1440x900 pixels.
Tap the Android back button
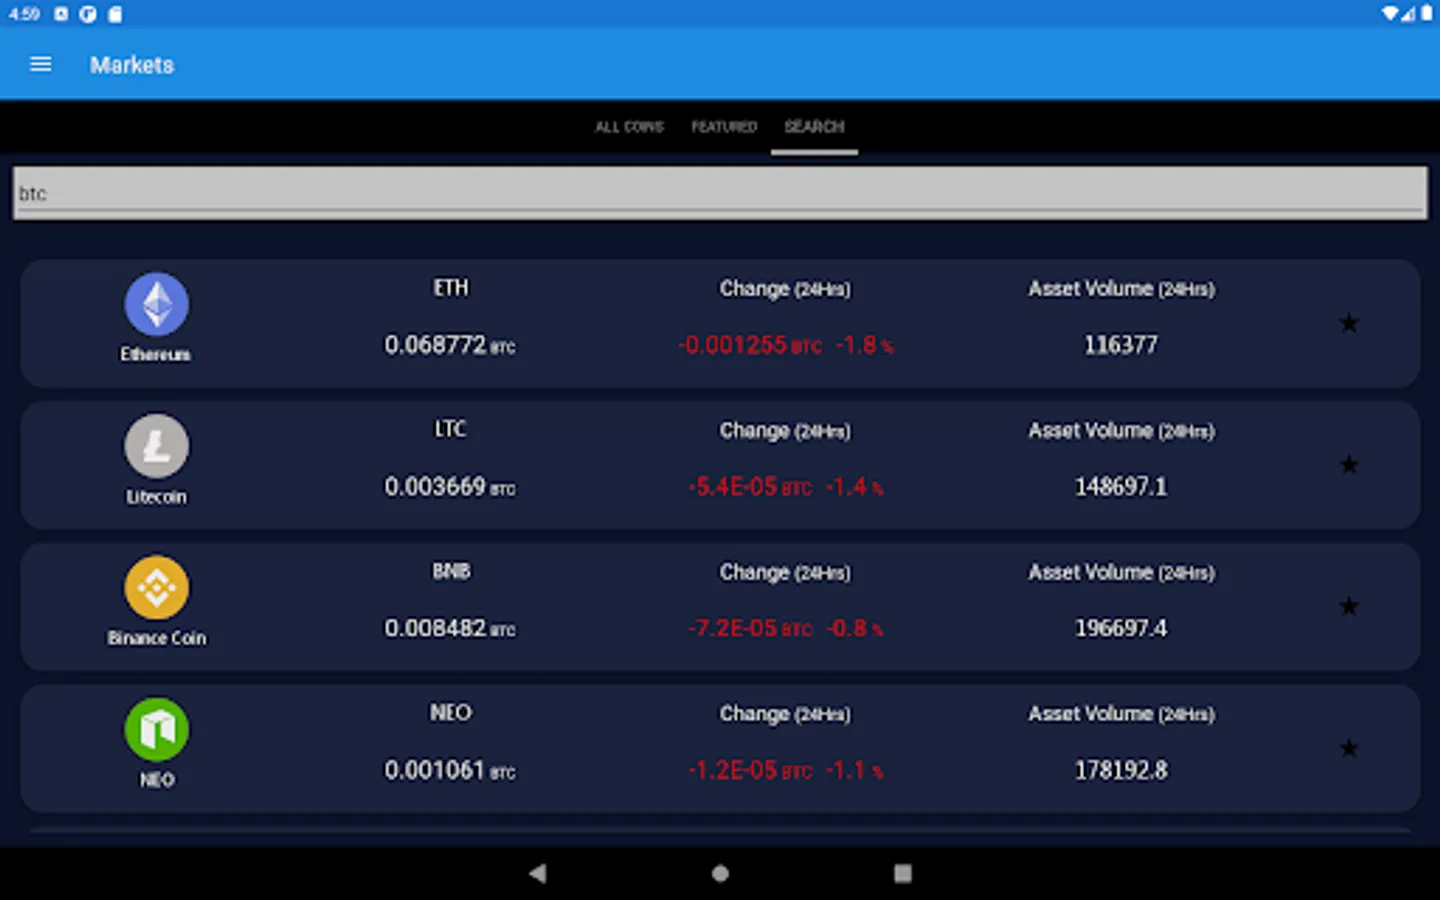click(537, 873)
